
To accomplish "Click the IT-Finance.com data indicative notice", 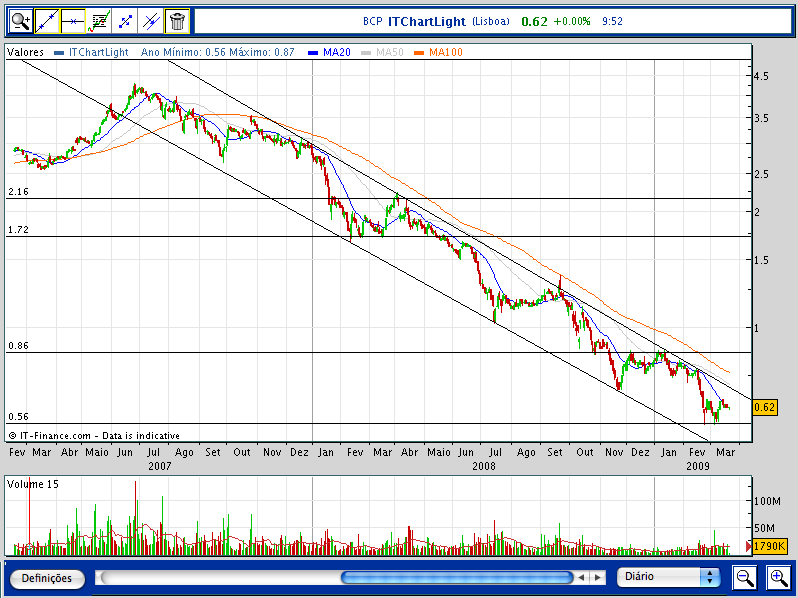I will (94, 436).
